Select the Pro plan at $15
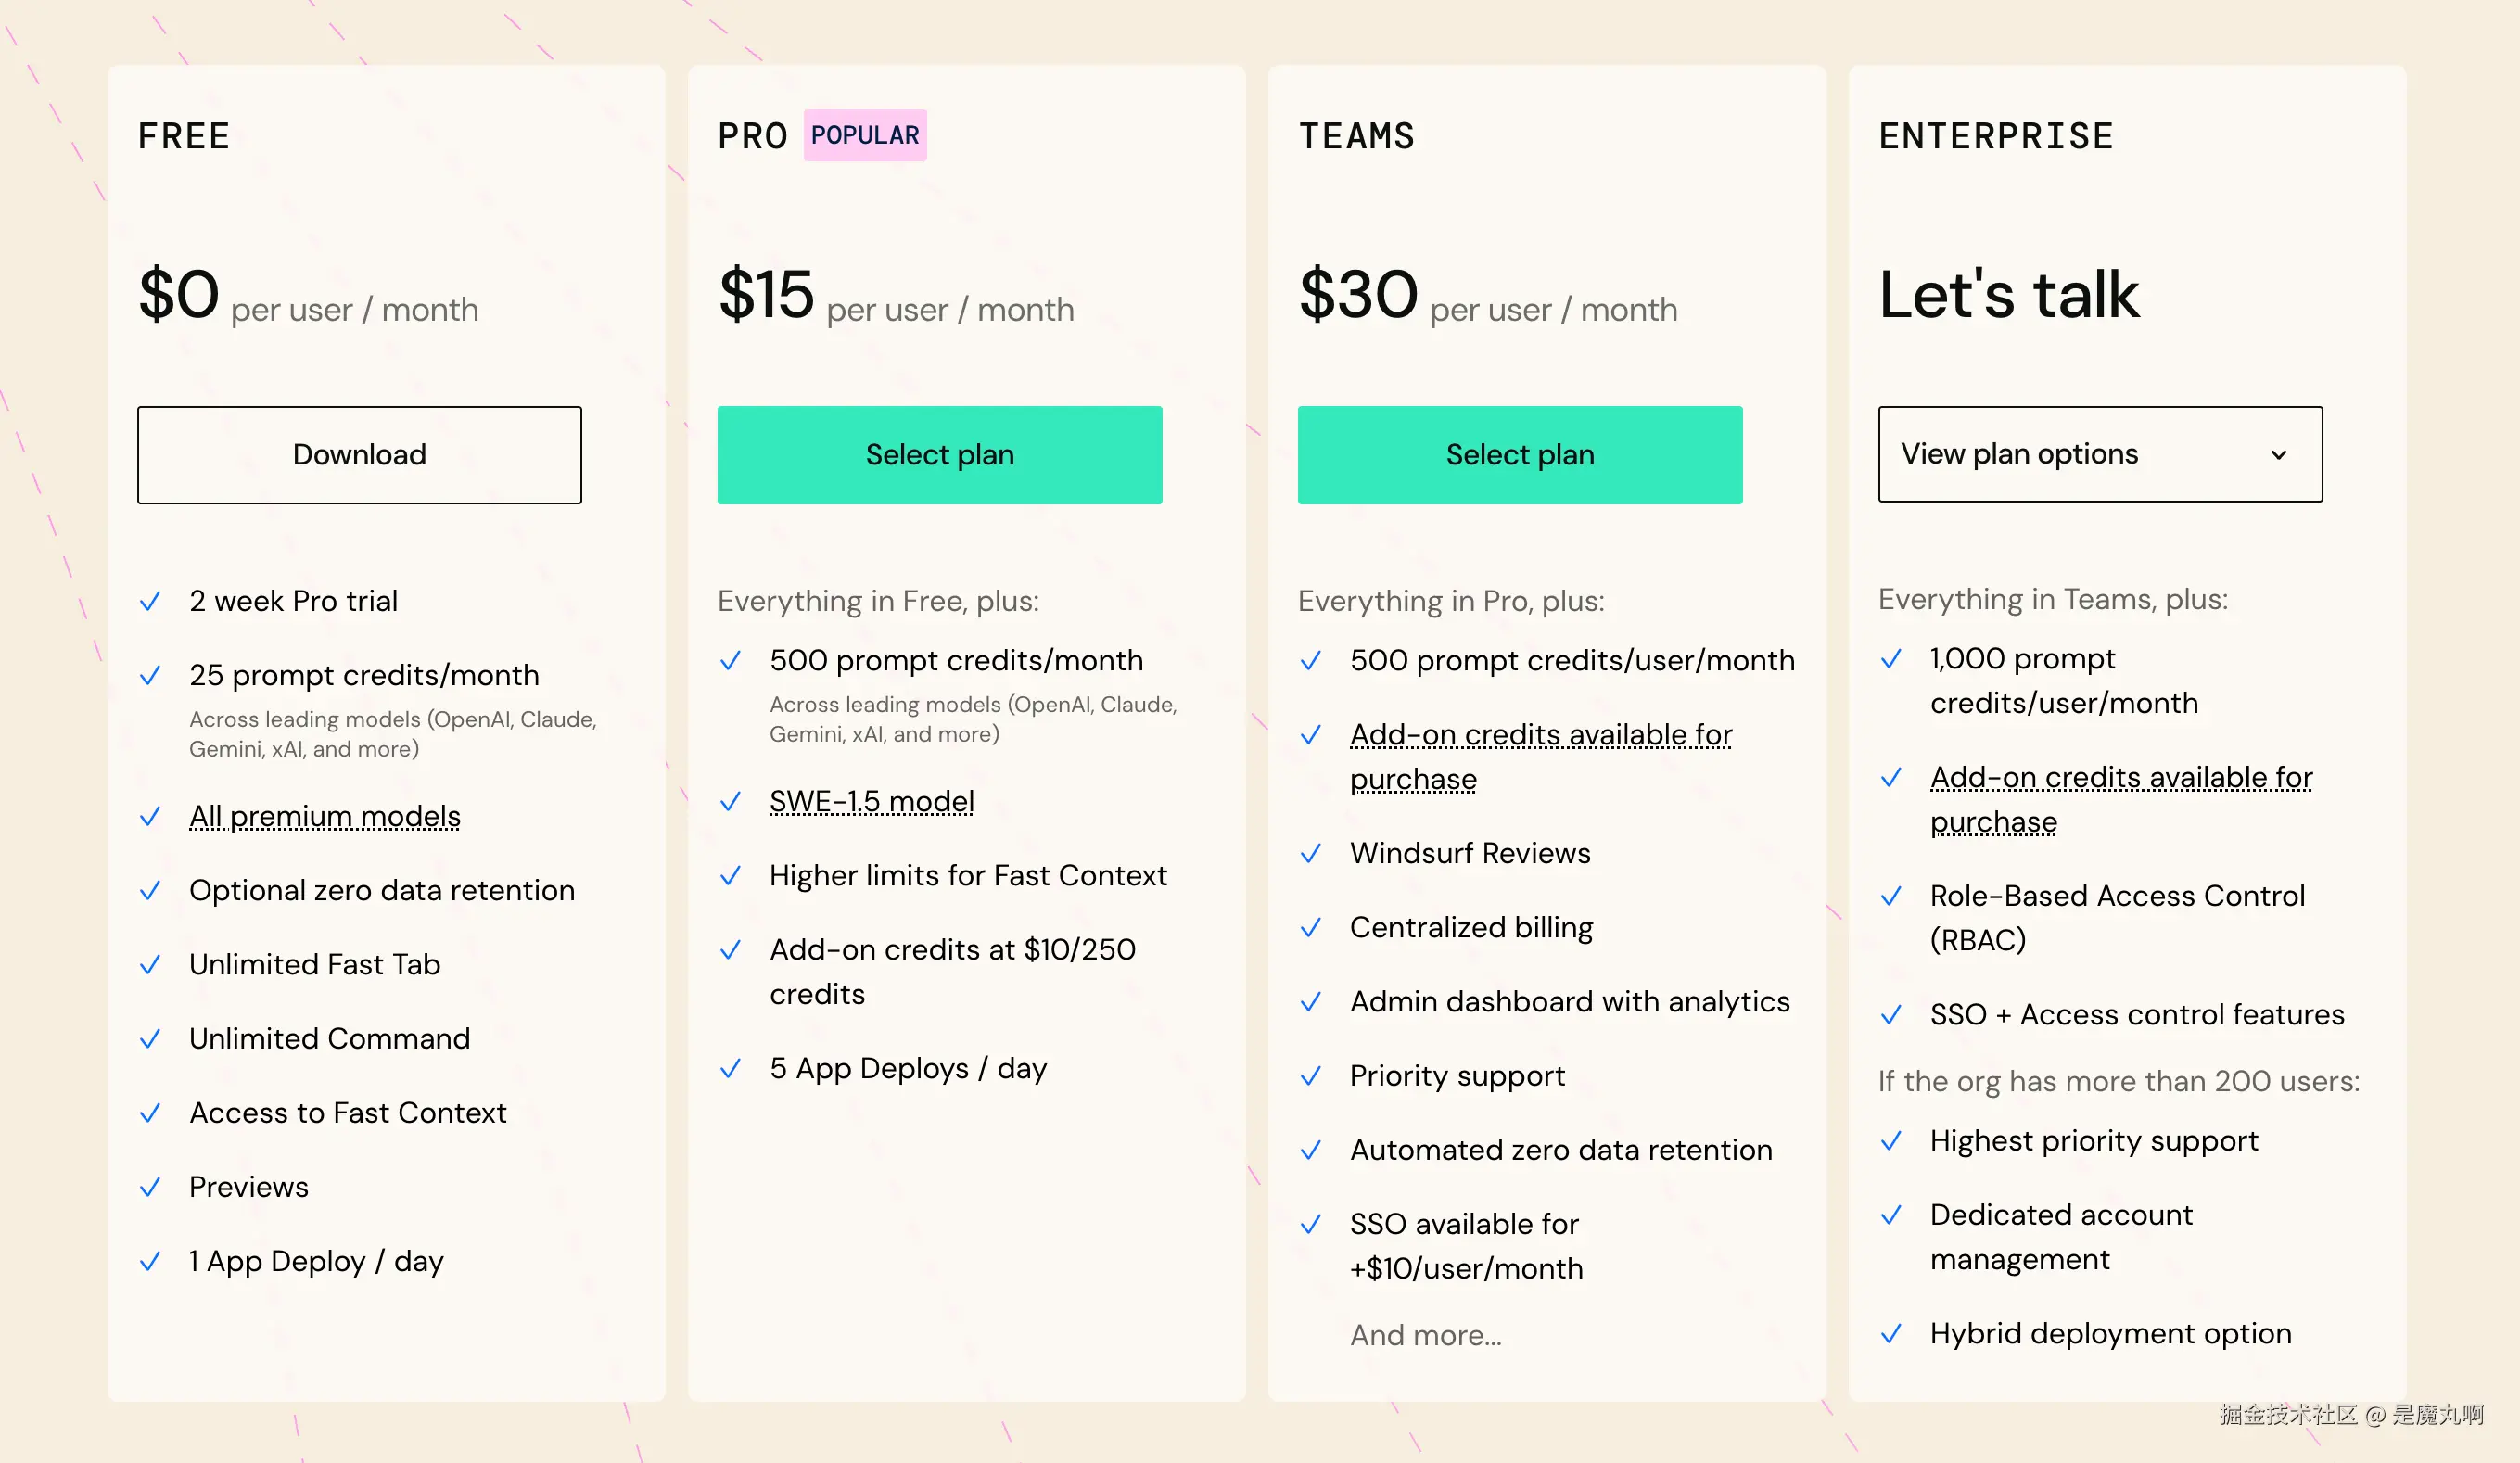 pyautogui.click(x=939, y=455)
